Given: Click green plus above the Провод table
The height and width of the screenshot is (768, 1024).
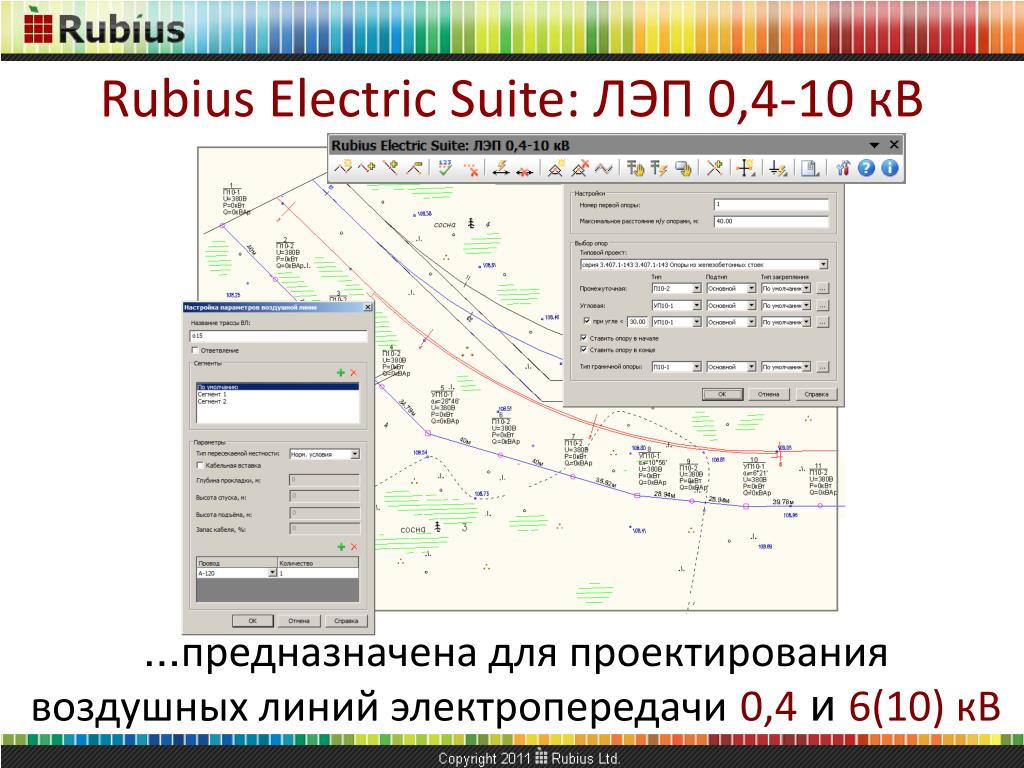Looking at the screenshot, I should point(340,547).
